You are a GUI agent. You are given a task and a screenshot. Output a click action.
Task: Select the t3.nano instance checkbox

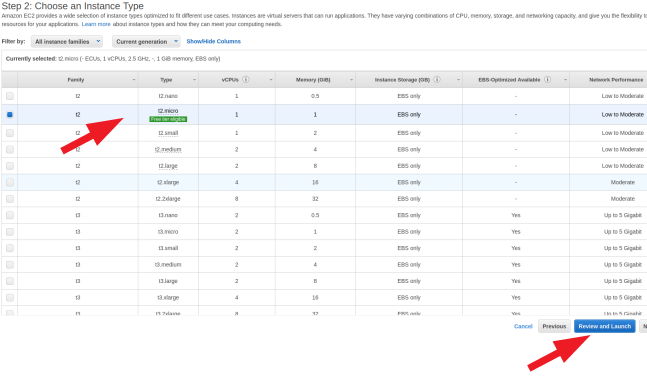point(10,215)
